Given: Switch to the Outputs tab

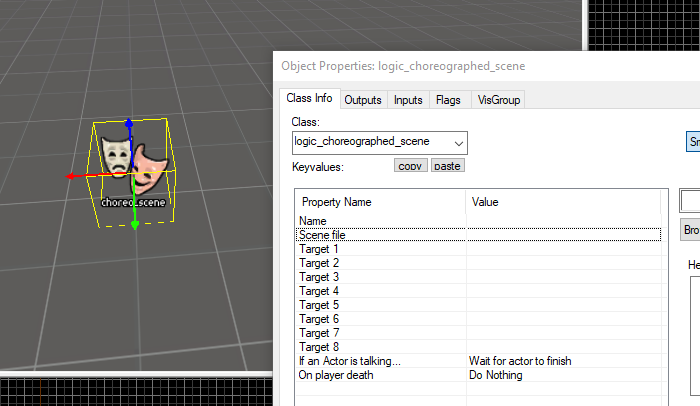Looking at the screenshot, I should tap(363, 100).
